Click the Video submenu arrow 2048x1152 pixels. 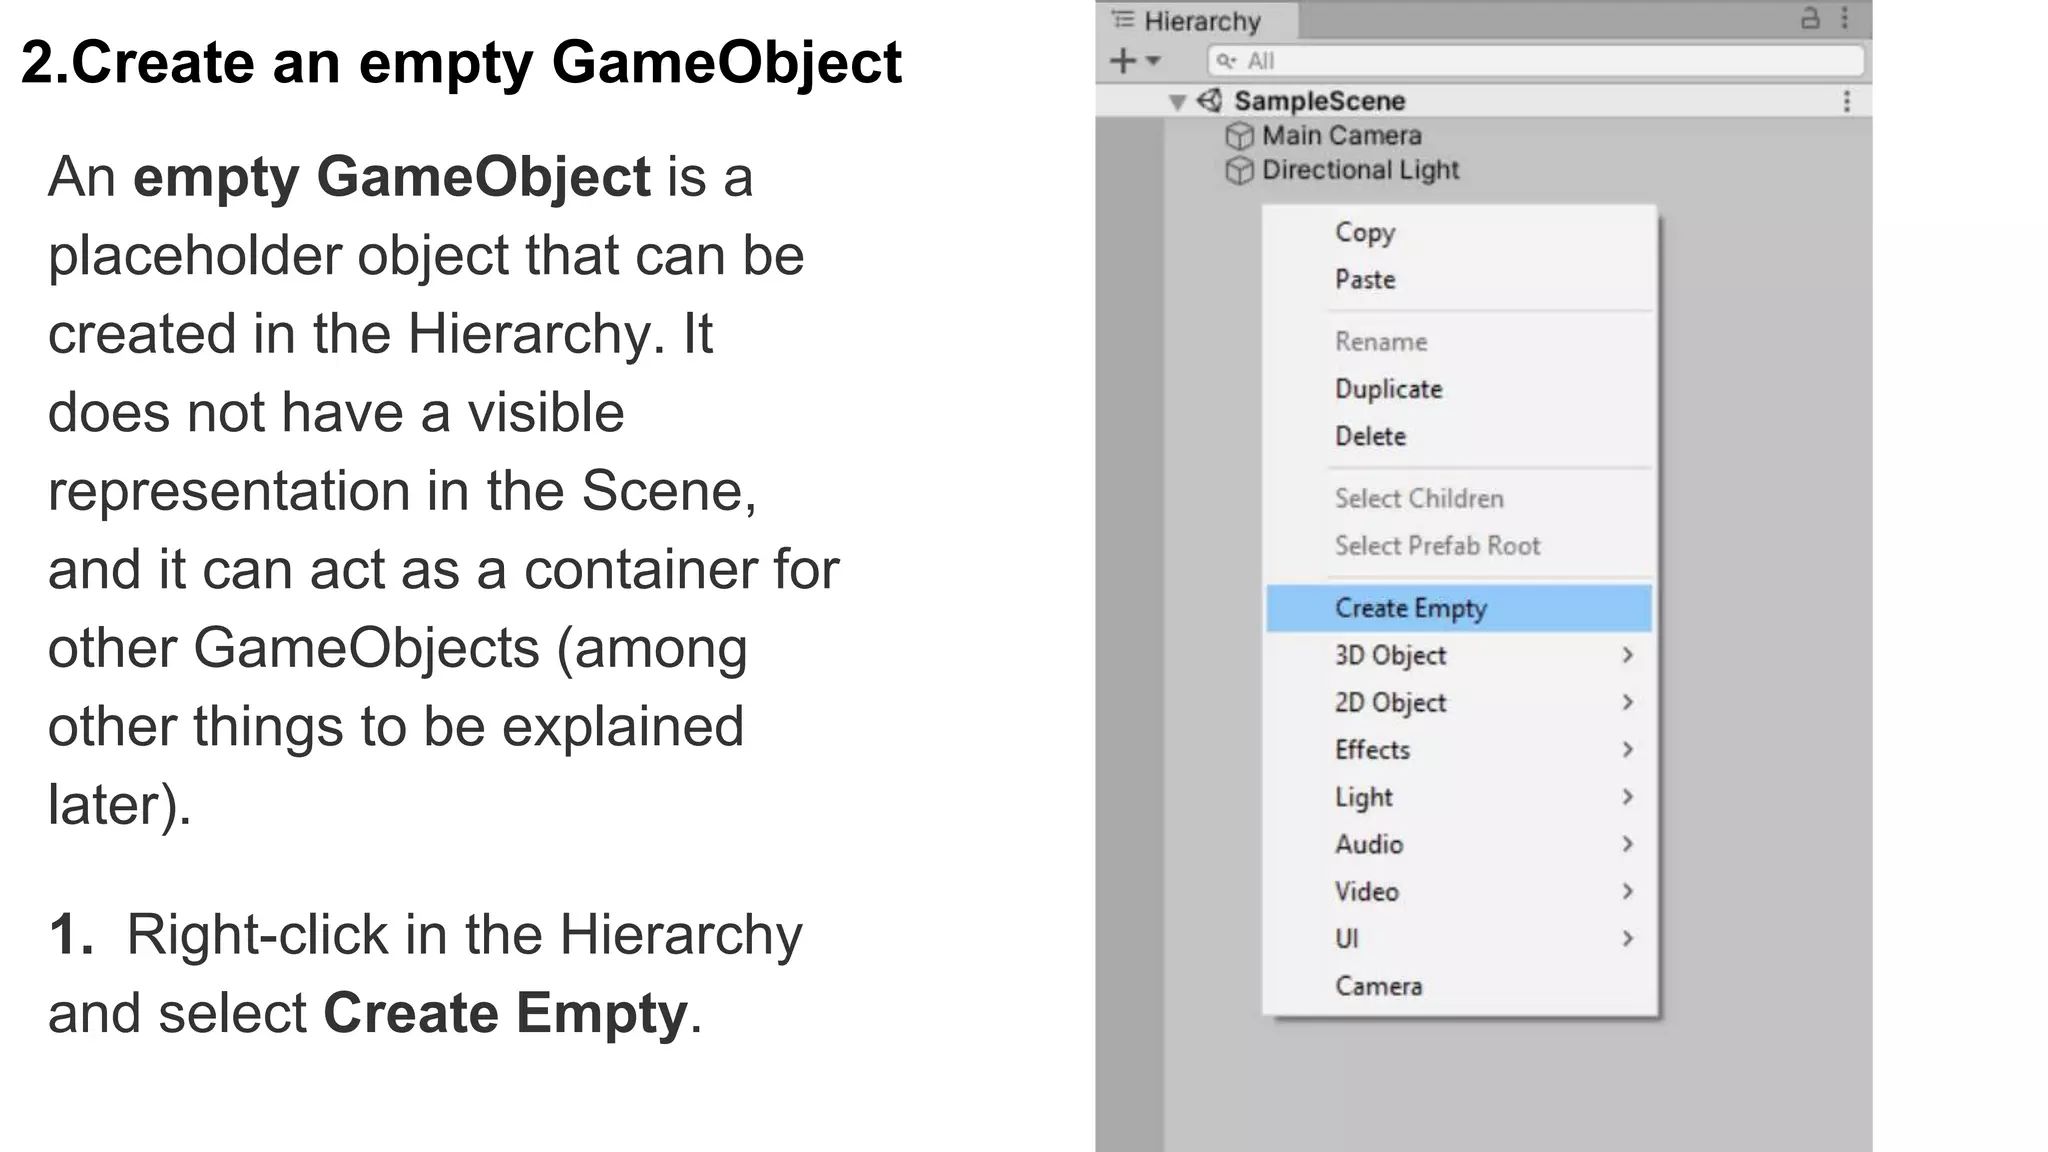click(1628, 891)
